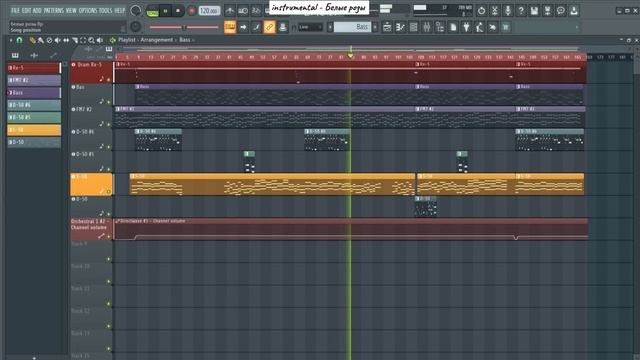The width and height of the screenshot is (640, 360).
Task: Select the playlist Slice tool
Action: [75, 40]
